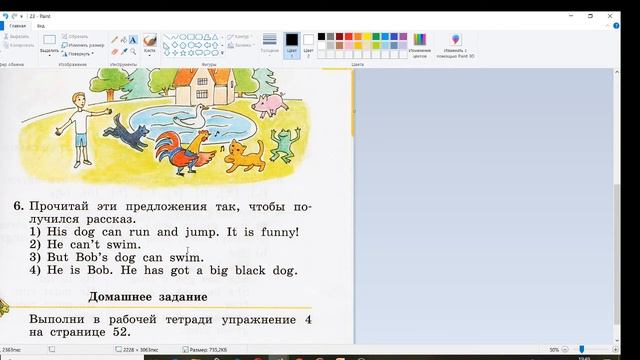Viewport: 640px width, 360px height.
Task: Choose the five-point star shape
Action: [182, 53]
